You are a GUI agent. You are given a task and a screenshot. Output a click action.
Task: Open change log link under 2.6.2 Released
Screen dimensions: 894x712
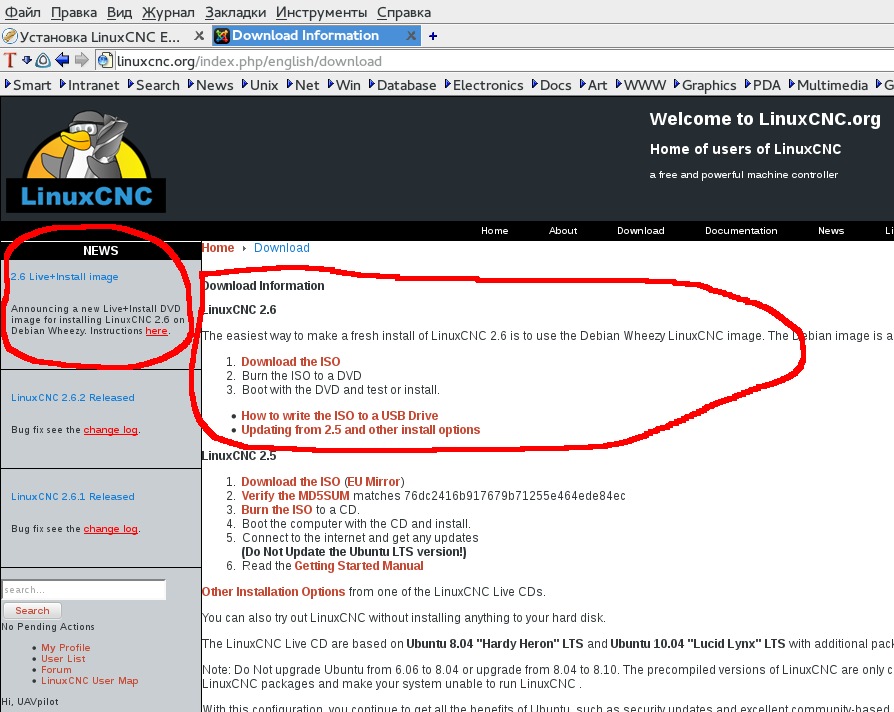click(x=111, y=430)
